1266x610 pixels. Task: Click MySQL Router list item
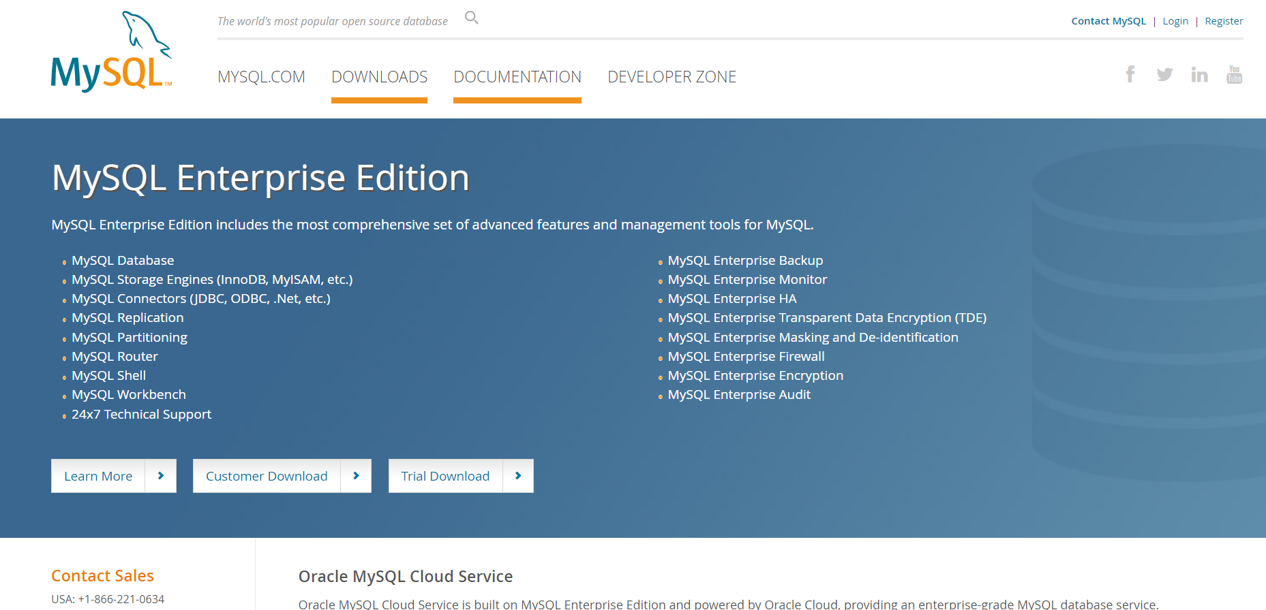coord(115,356)
